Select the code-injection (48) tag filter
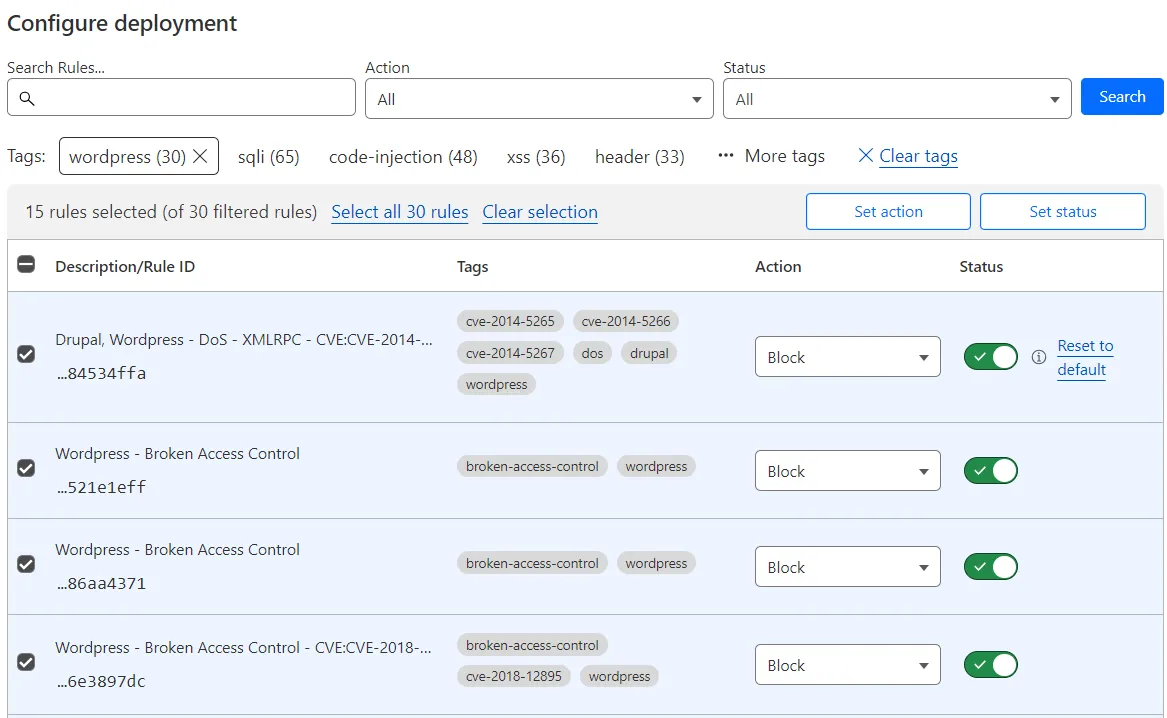This screenshot has width=1167, height=718. pyautogui.click(x=403, y=156)
